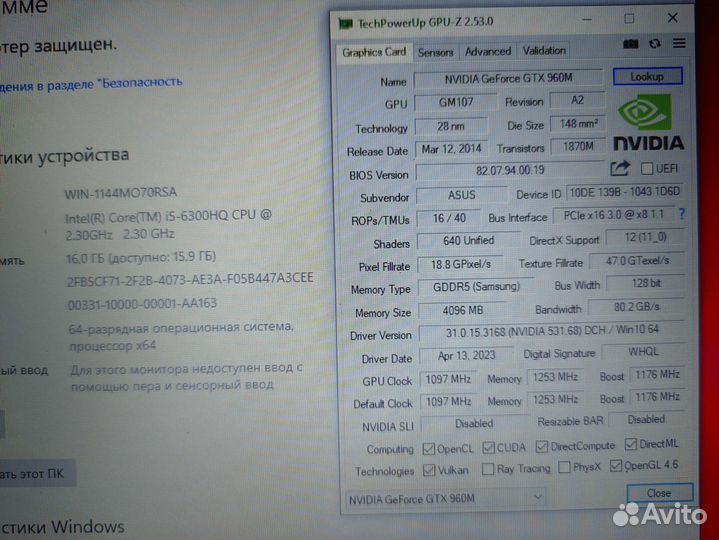This screenshot has height=540, width=719.
Task: Click the GPU Clock field 1097 MHz
Action: pyautogui.click(x=448, y=380)
